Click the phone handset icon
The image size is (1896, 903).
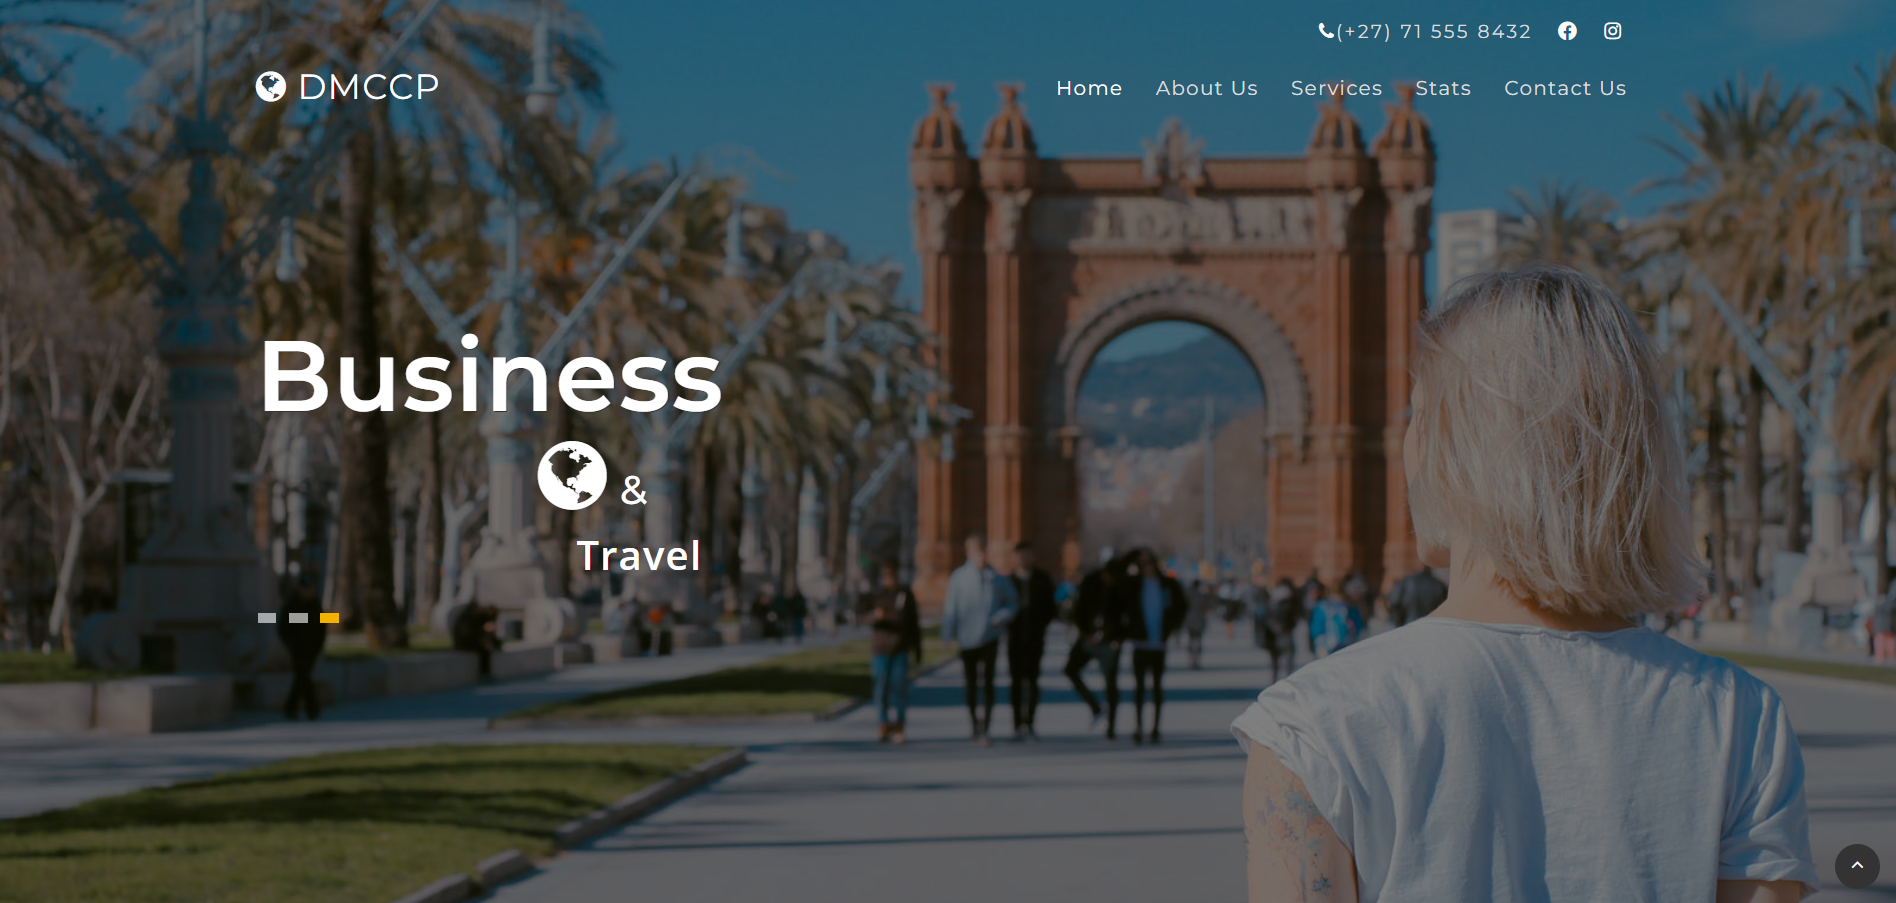[1326, 31]
